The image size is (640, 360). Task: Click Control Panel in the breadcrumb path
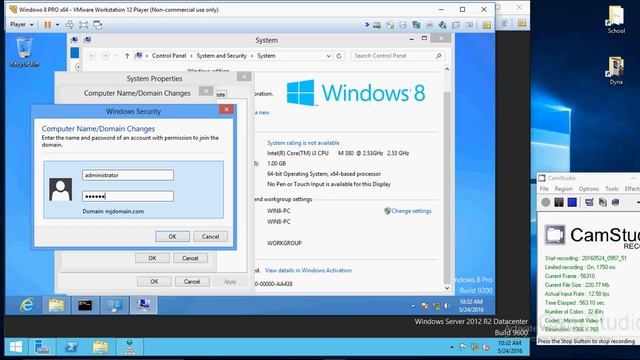(169, 56)
